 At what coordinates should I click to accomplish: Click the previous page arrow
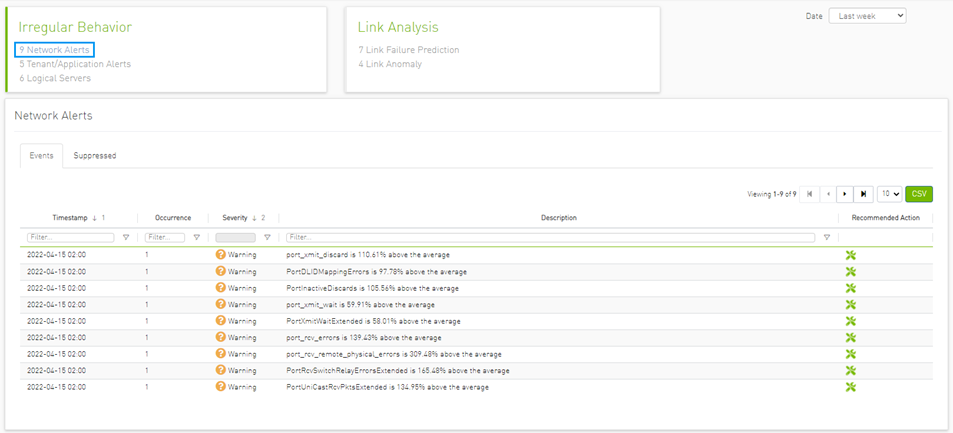[828, 194]
